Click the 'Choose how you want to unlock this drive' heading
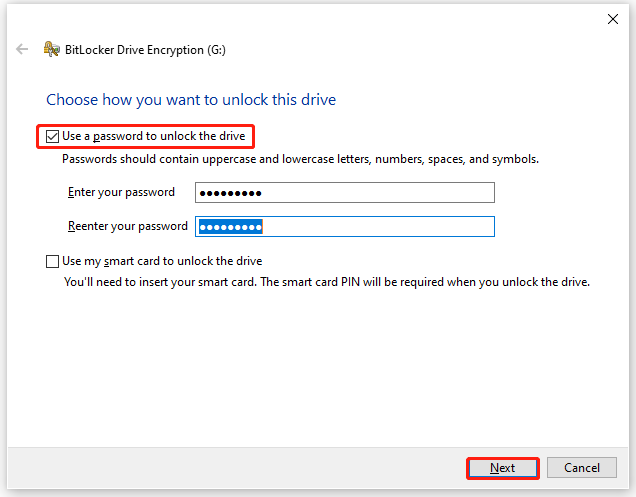636x497 pixels. (x=191, y=100)
